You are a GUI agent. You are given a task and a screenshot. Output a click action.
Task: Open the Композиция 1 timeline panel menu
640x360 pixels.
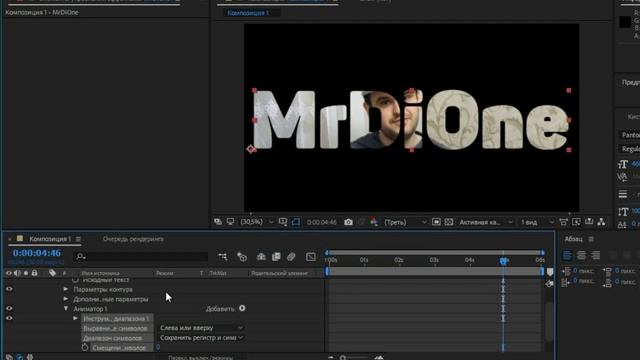tap(78, 239)
